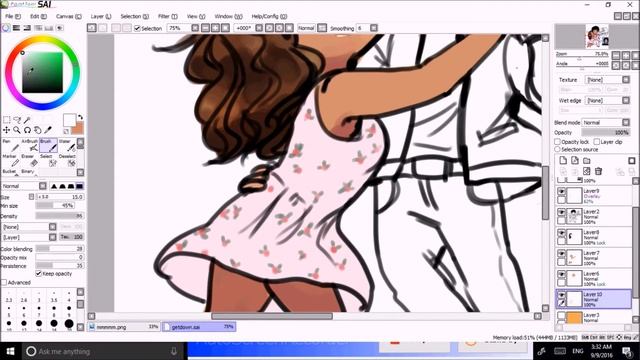This screenshot has height=360, width=640.
Task: Click the Cortana Ask me anything box
Action: tap(102, 351)
